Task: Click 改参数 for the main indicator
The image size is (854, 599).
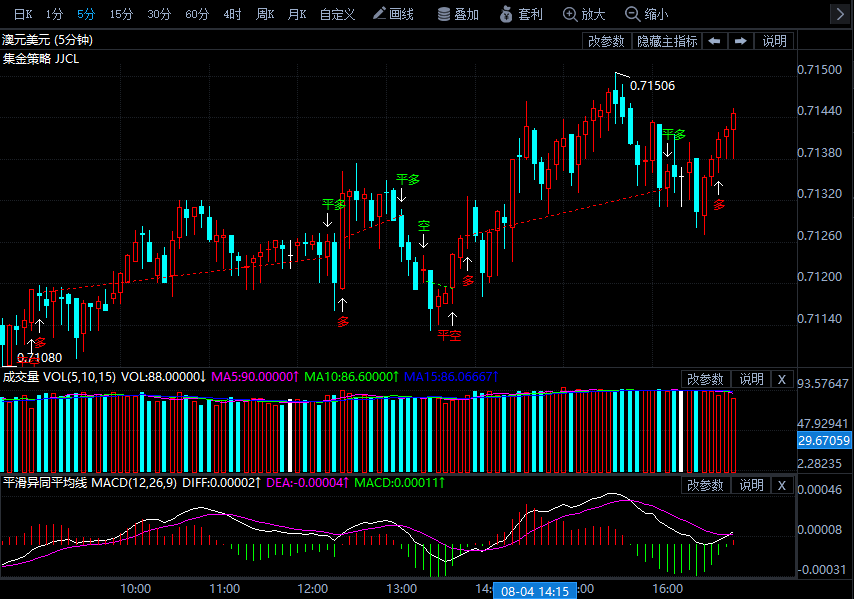Action: coord(606,41)
